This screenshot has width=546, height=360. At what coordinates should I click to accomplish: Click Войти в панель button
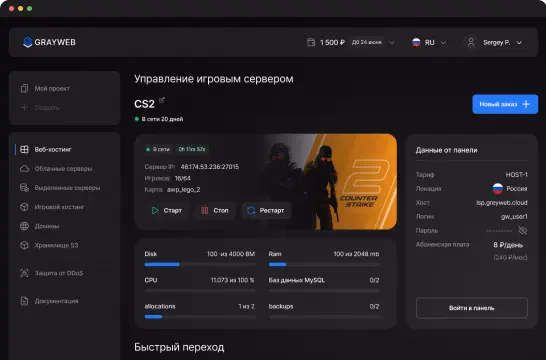(471, 308)
